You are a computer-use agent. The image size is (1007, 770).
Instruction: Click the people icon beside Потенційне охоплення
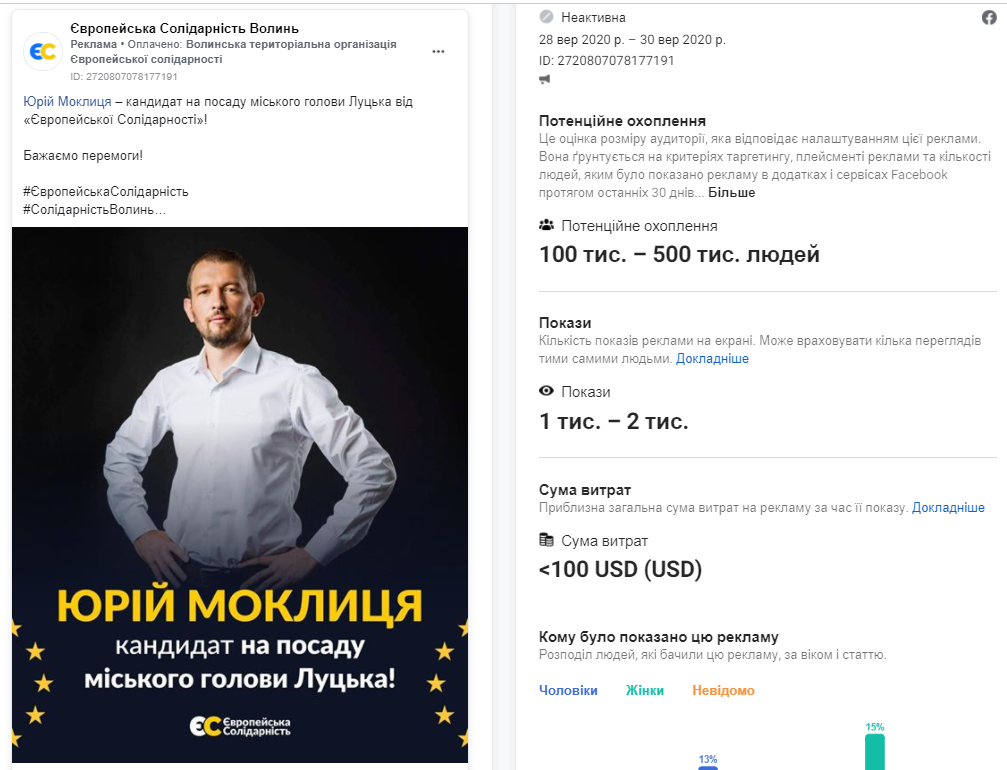546,225
